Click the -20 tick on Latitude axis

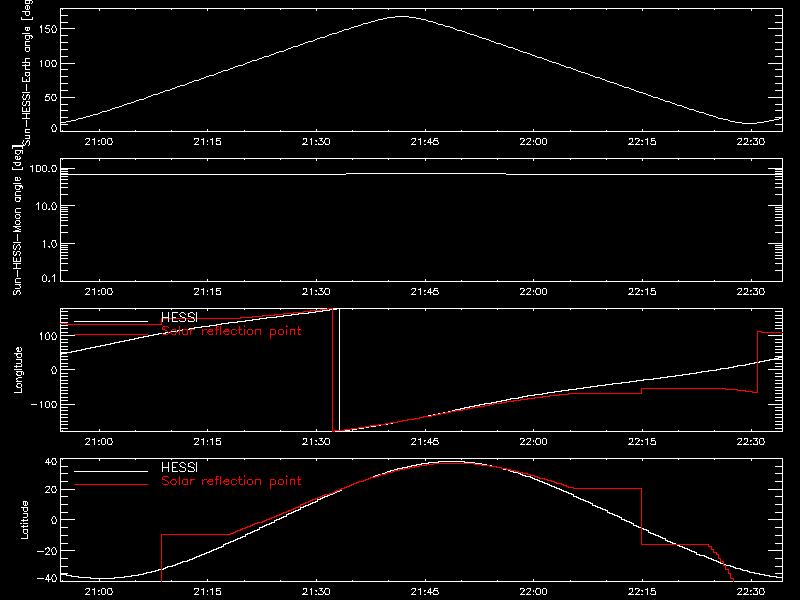click(x=47, y=551)
